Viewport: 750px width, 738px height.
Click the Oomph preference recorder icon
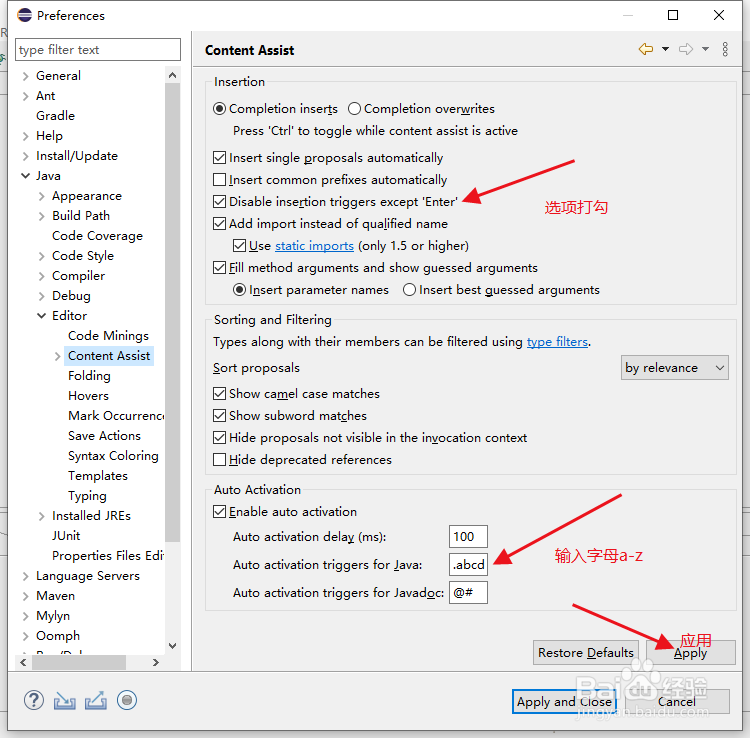coord(127,700)
